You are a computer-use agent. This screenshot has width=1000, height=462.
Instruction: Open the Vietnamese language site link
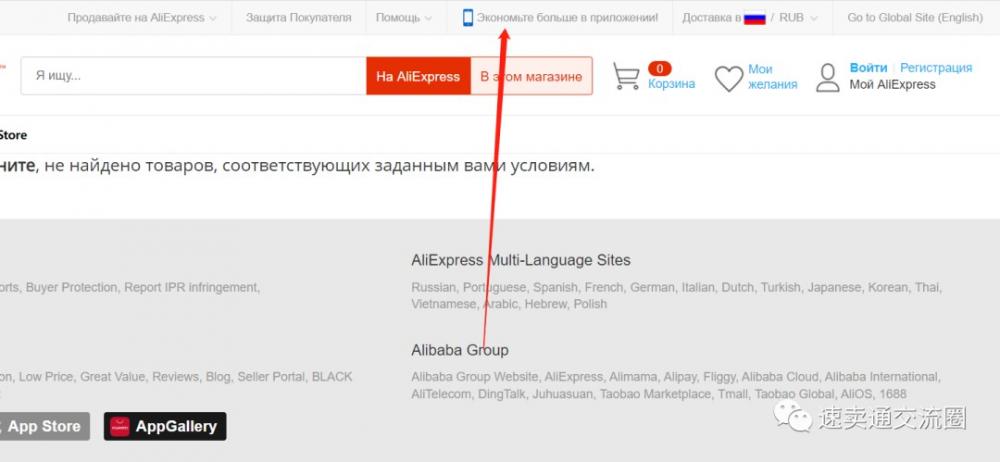pos(444,304)
